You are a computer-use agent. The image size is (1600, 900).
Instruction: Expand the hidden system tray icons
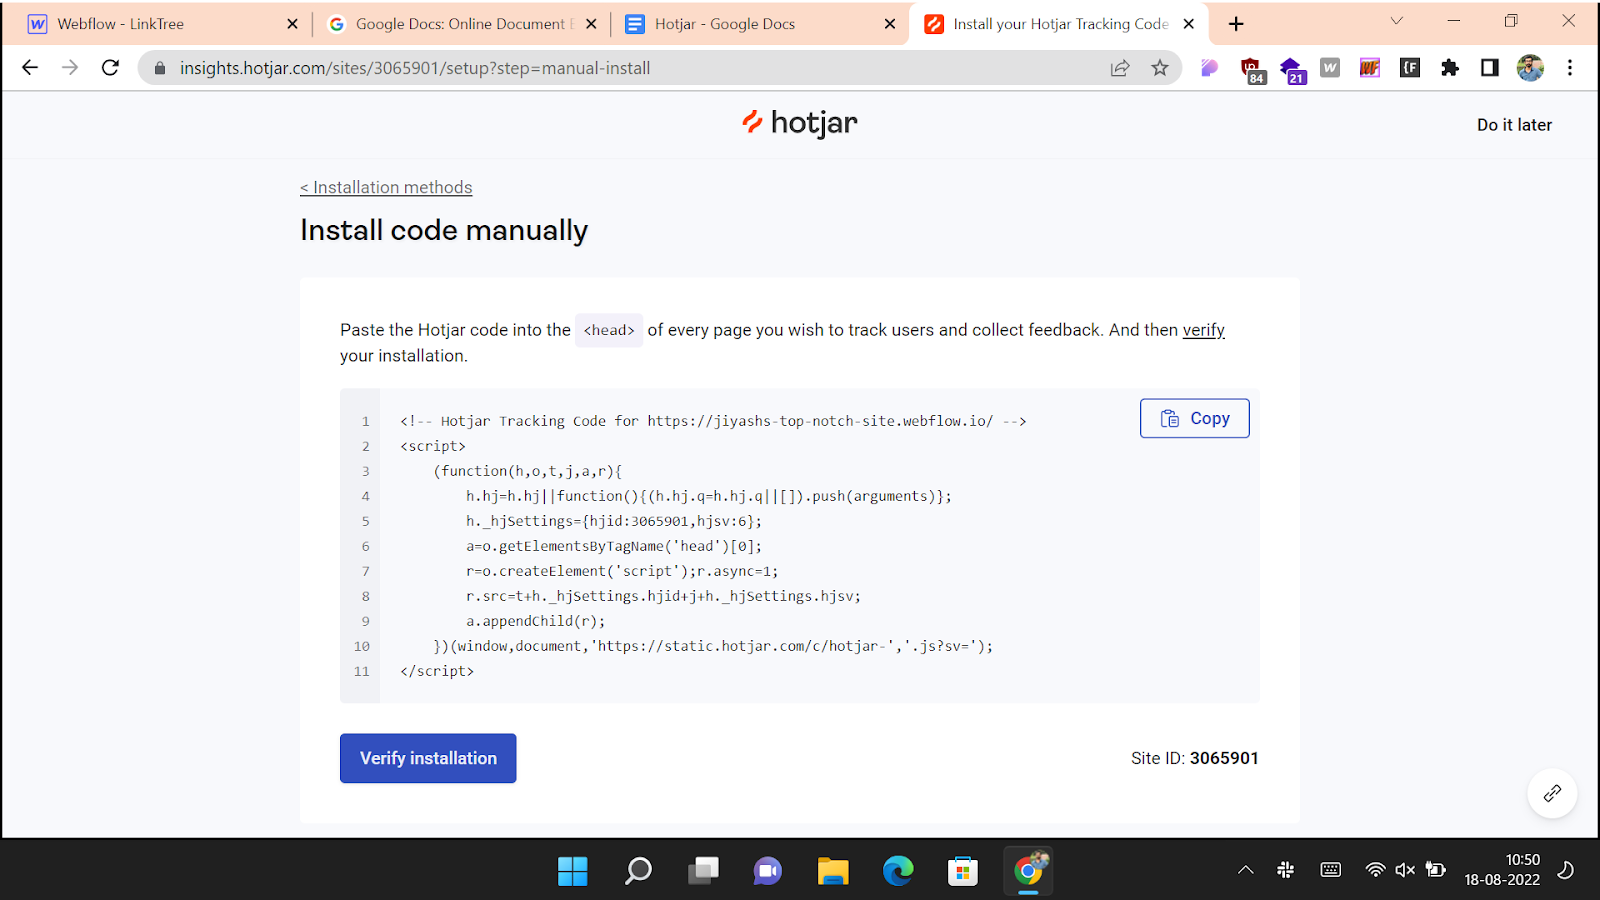1246,870
